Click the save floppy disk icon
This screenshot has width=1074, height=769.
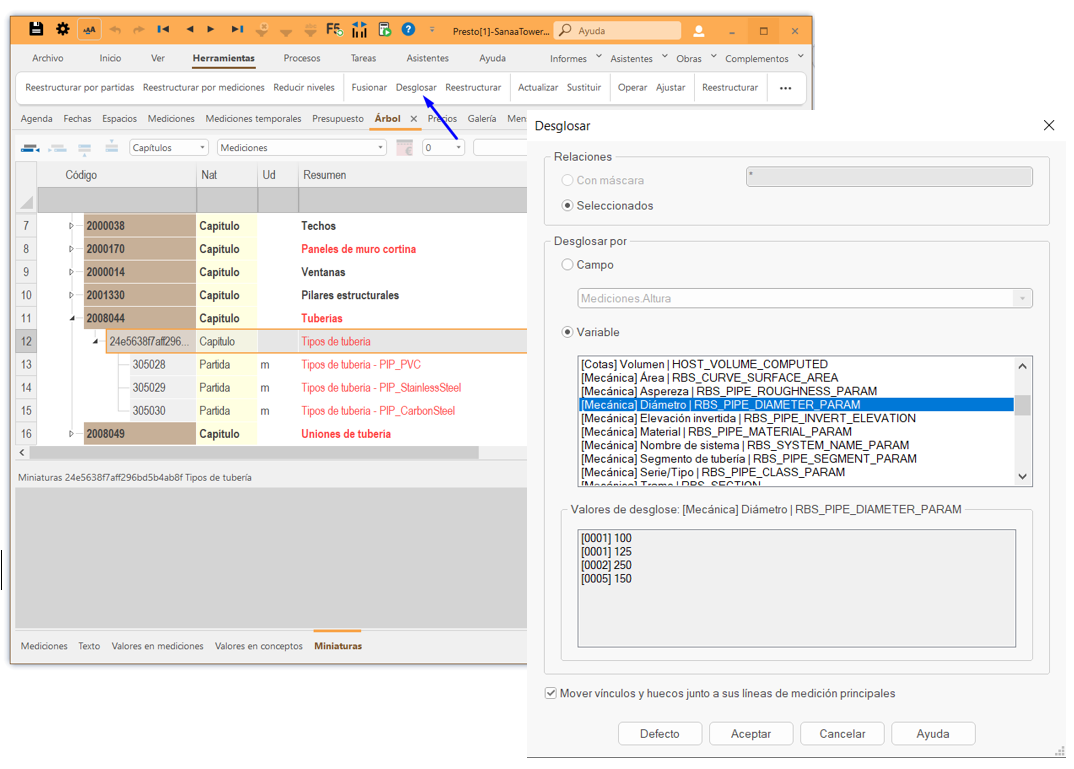36,29
